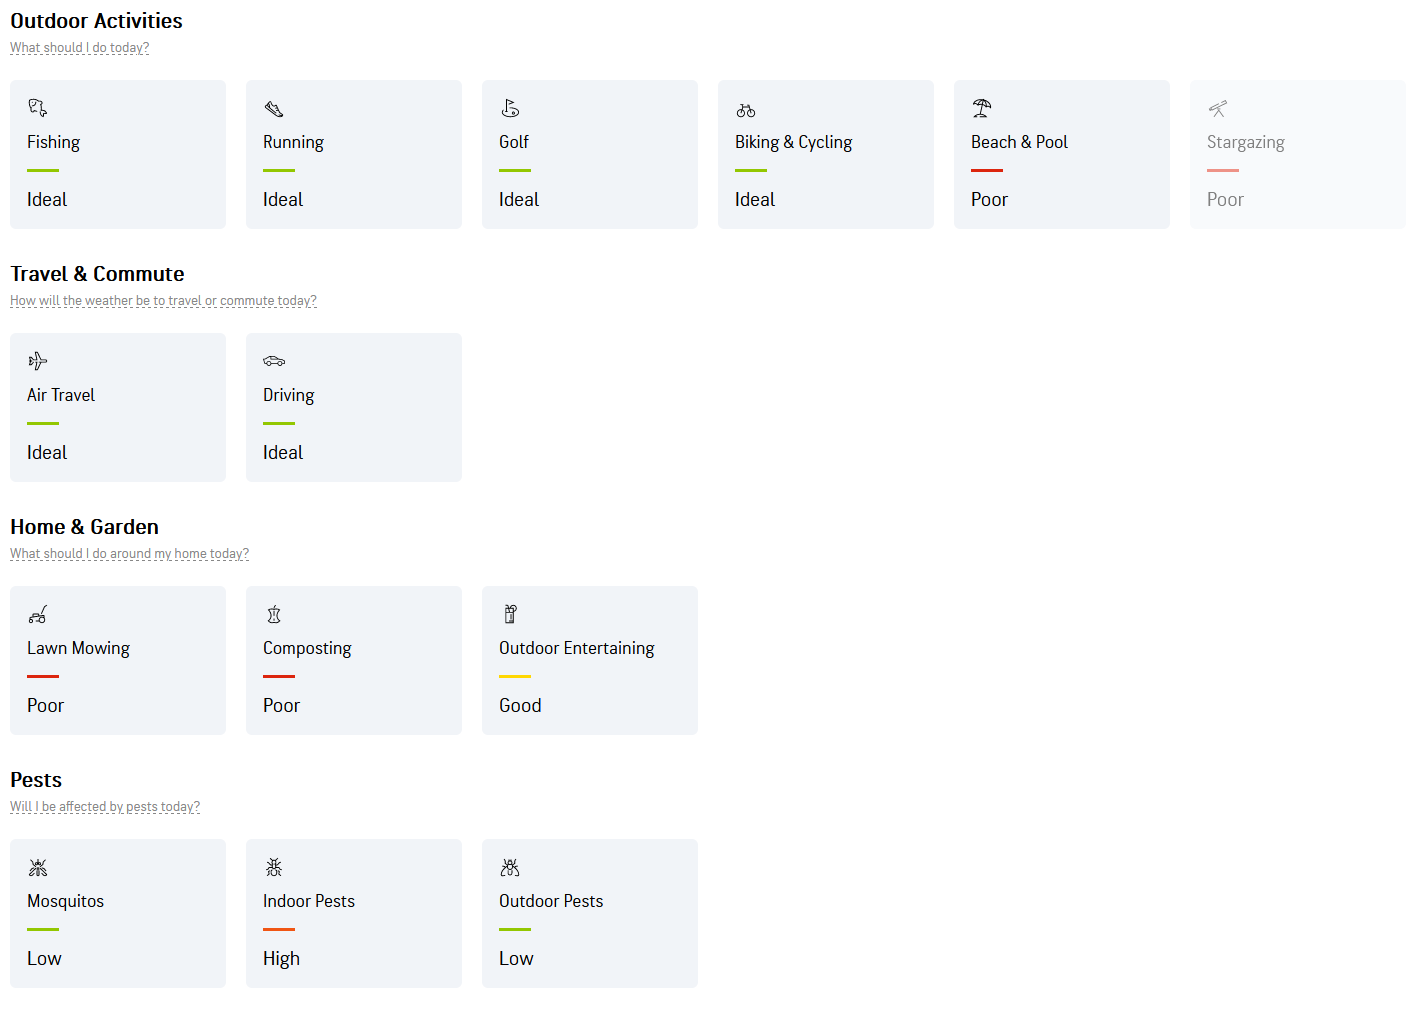
Task: Click the Outdoor Entertaining drink icon
Action: point(510,613)
